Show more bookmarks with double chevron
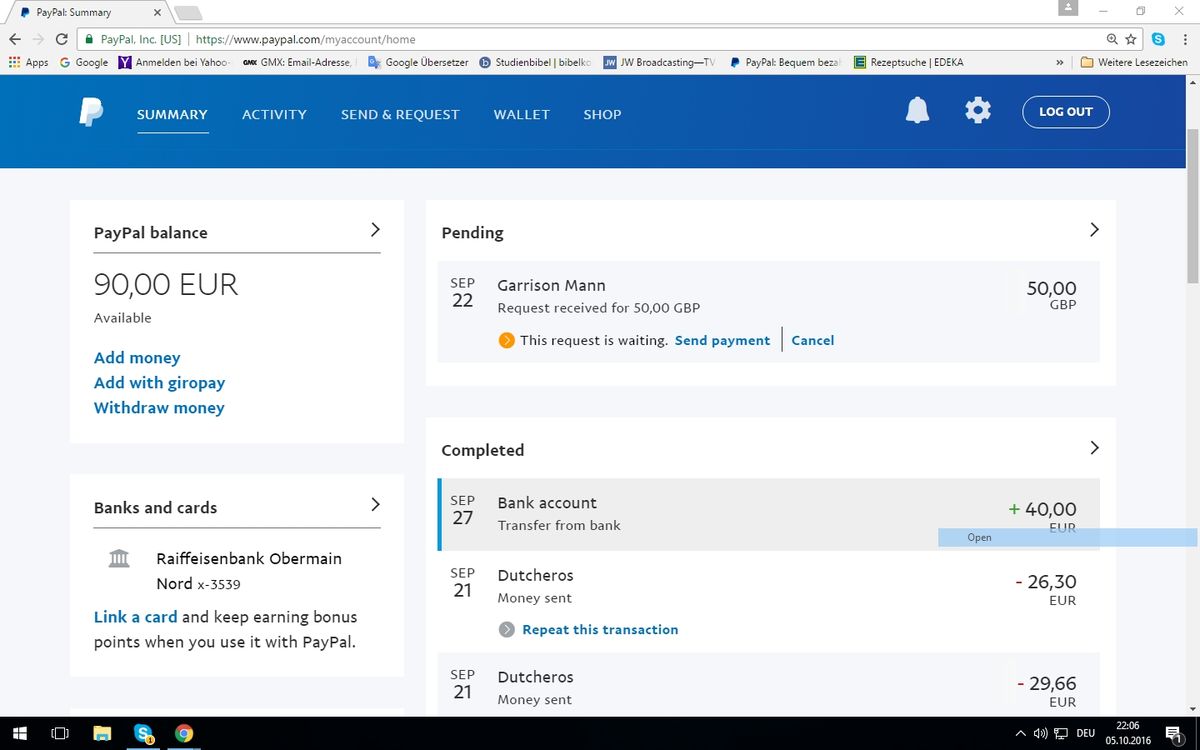Image resolution: width=1200 pixels, height=750 pixels. (1059, 62)
